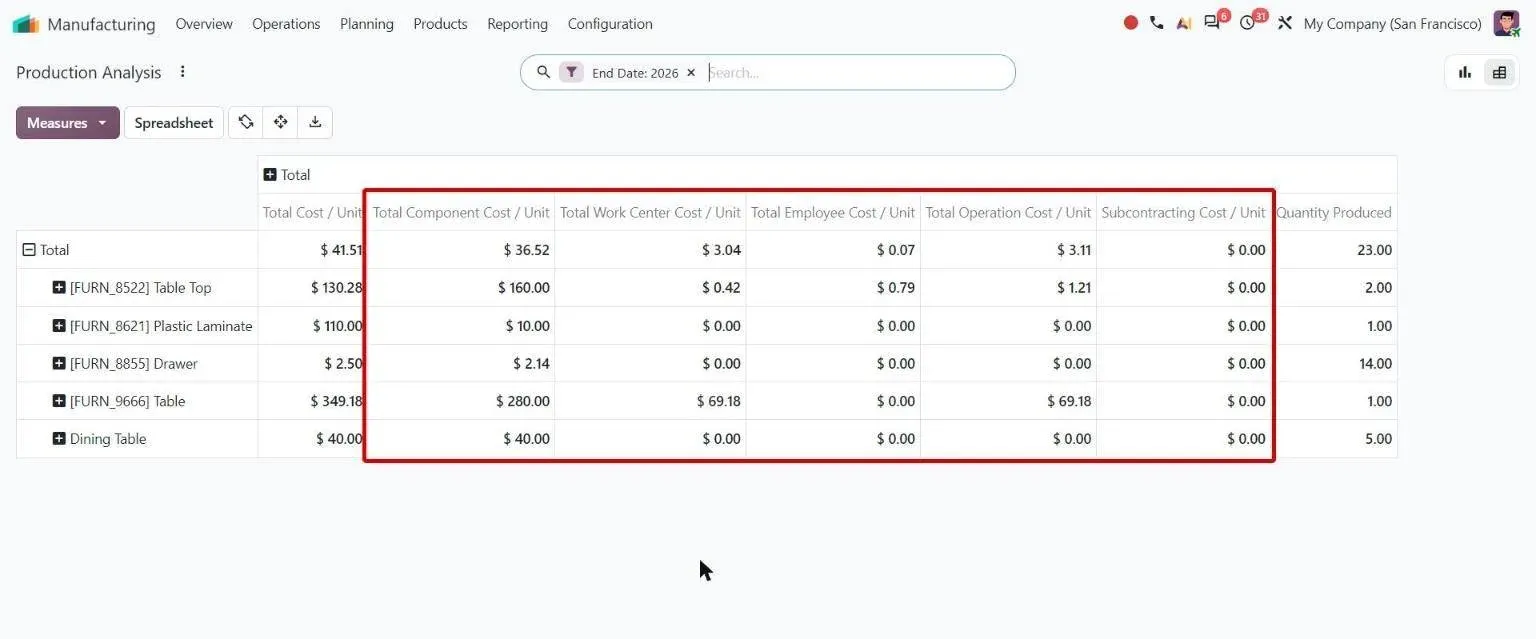Download the pivot table as xlsx
The width and height of the screenshot is (1536, 639).
315,122
